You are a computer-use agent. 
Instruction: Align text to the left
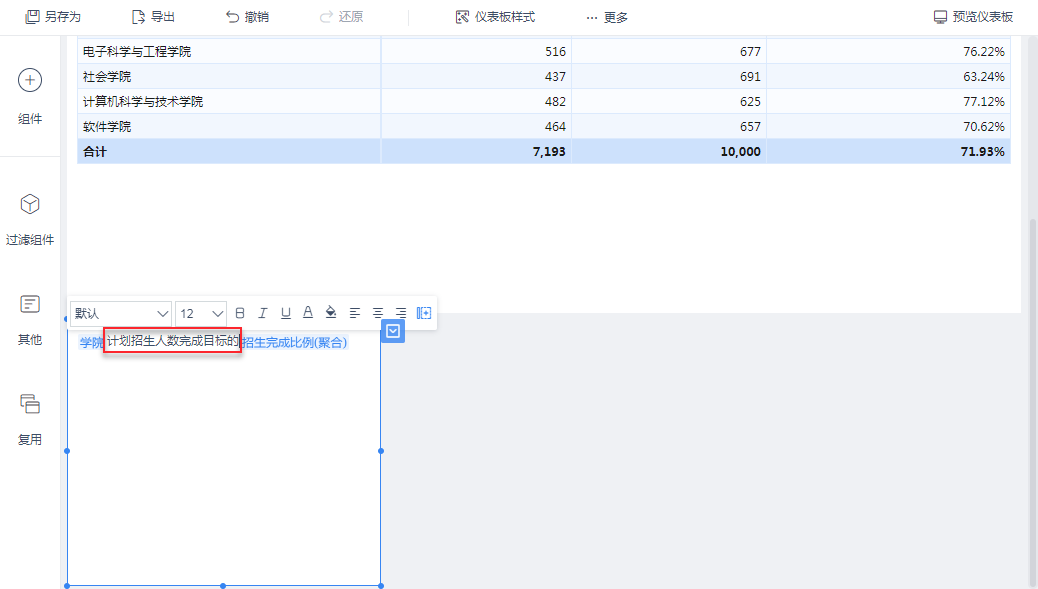pos(355,313)
